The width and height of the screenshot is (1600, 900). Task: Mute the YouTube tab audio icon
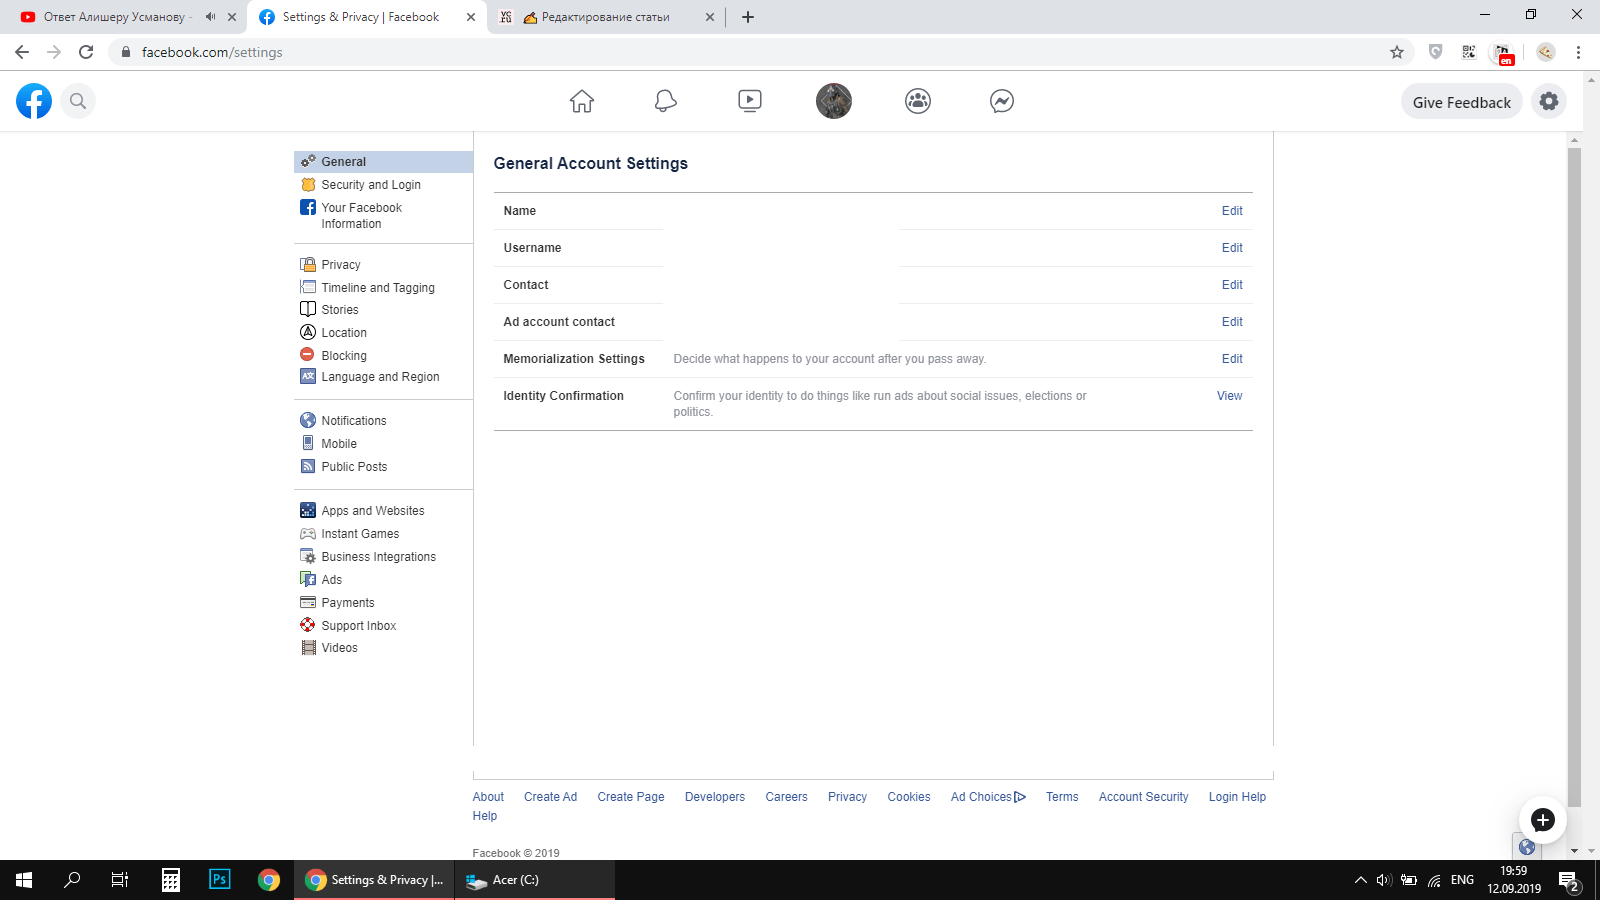click(210, 17)
